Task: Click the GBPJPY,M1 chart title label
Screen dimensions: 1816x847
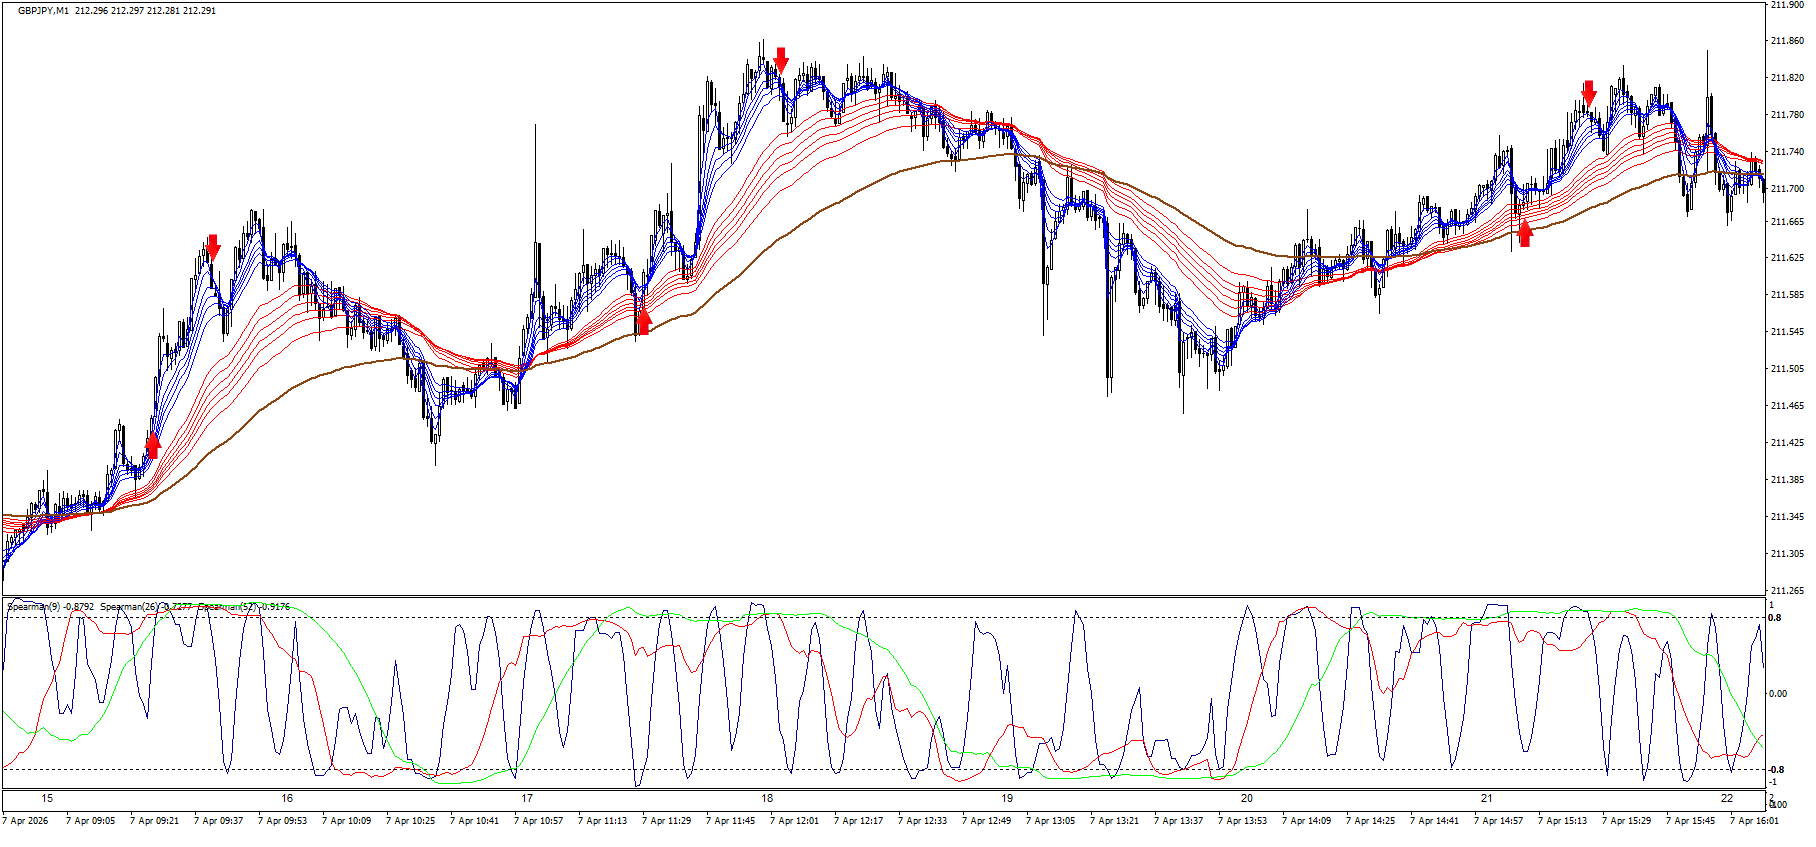Action: [44, 11]
